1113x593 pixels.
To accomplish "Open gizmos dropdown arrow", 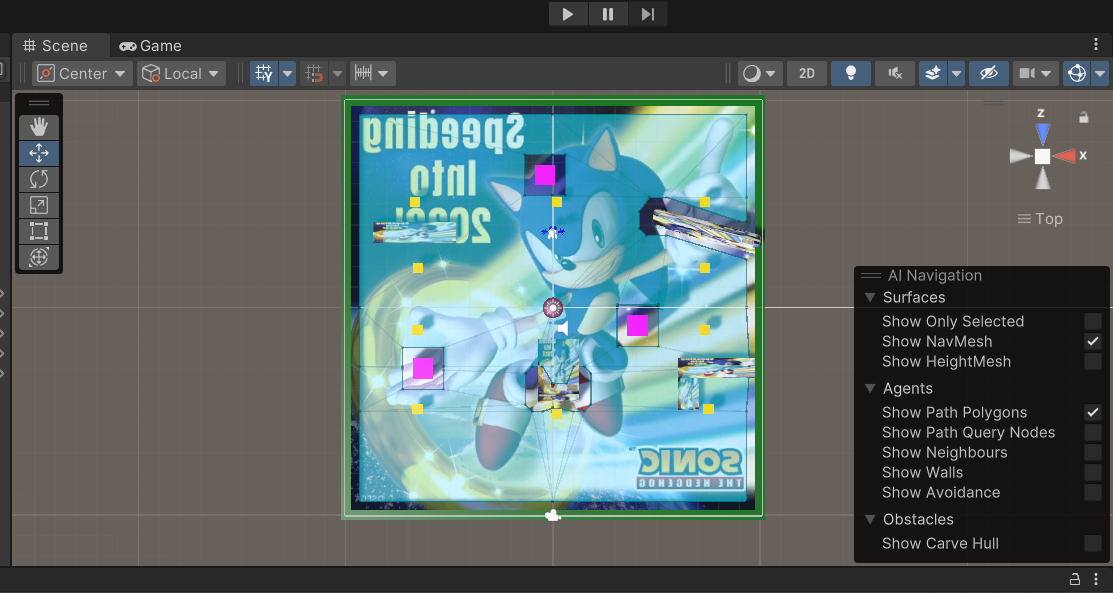I will point(1100,73).
